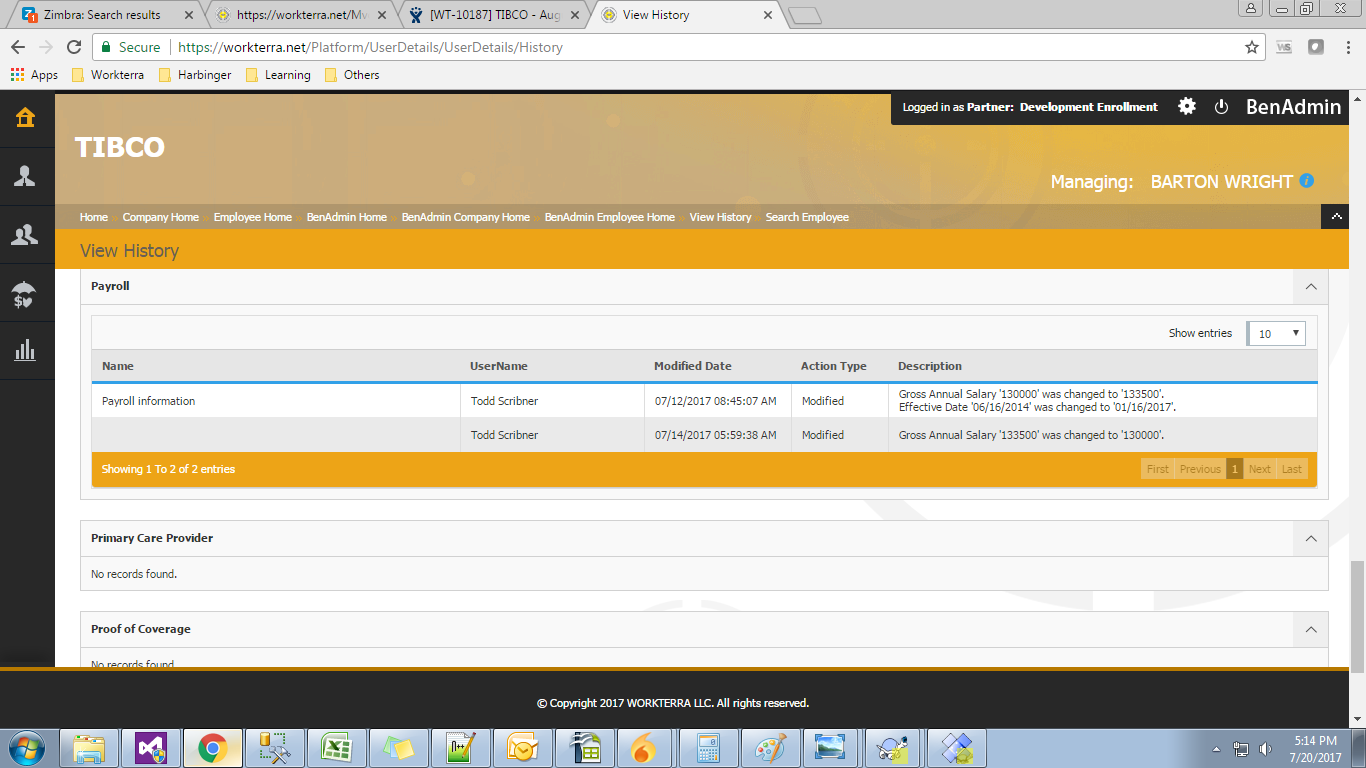The image size is (1366, 768).
Task: Collapse the Primary Care Provider section
Action: 1310,538
